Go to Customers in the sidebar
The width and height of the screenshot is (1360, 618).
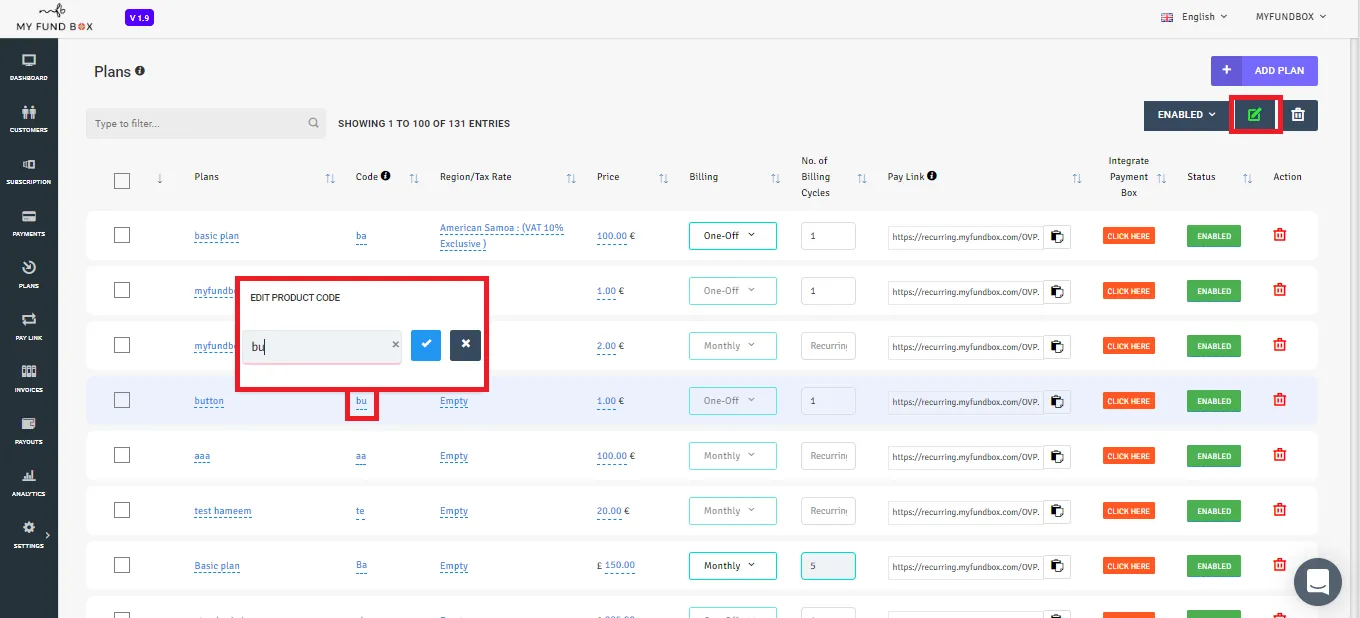(x=29, y=119)
